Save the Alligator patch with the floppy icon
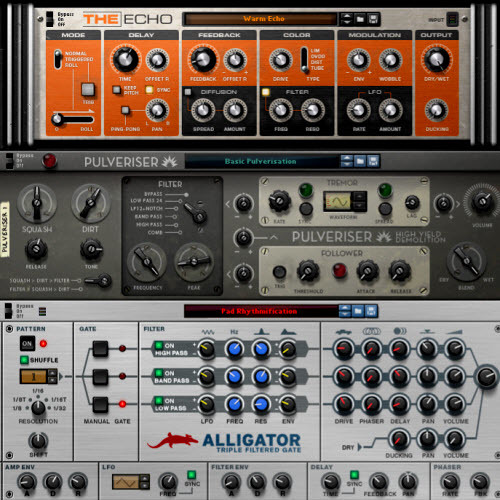This screenshot has width=500, height=500. (x=371, y=311)
